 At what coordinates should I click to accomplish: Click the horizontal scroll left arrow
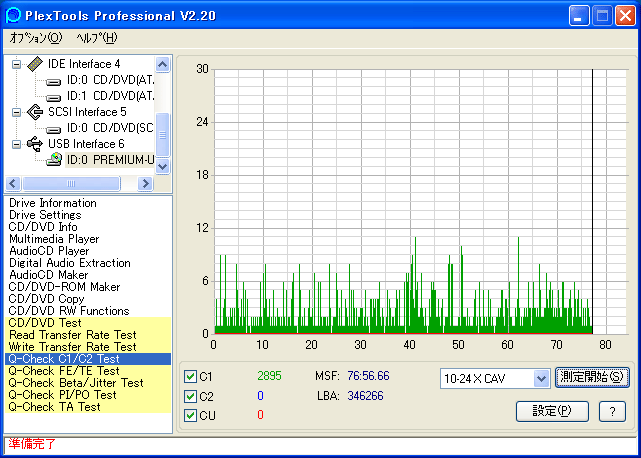(x=13, y=184)
